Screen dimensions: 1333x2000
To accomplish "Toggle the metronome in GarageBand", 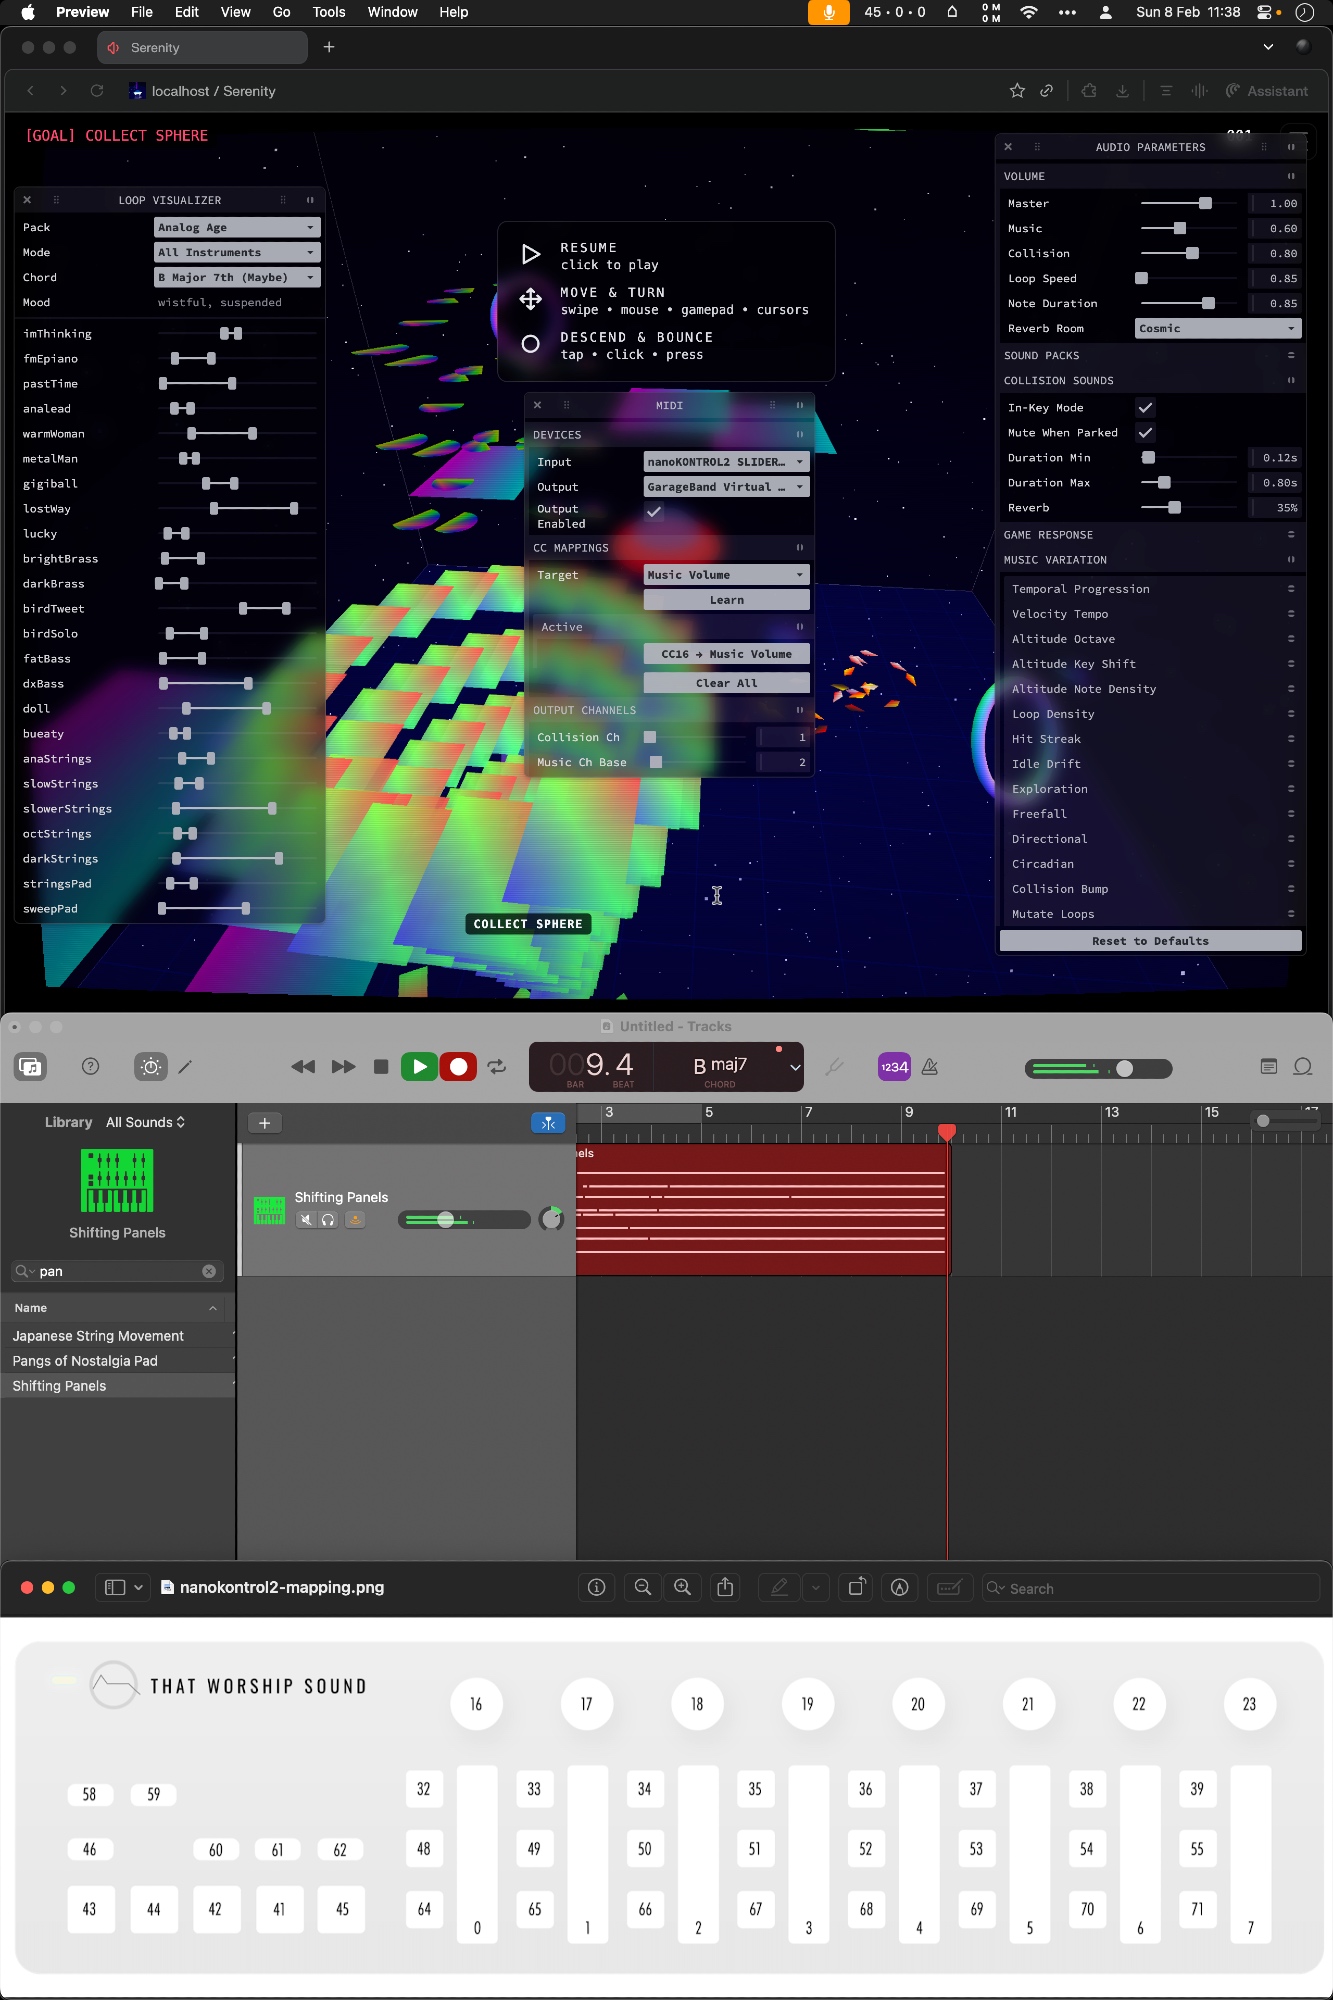I will [930, 1067].
